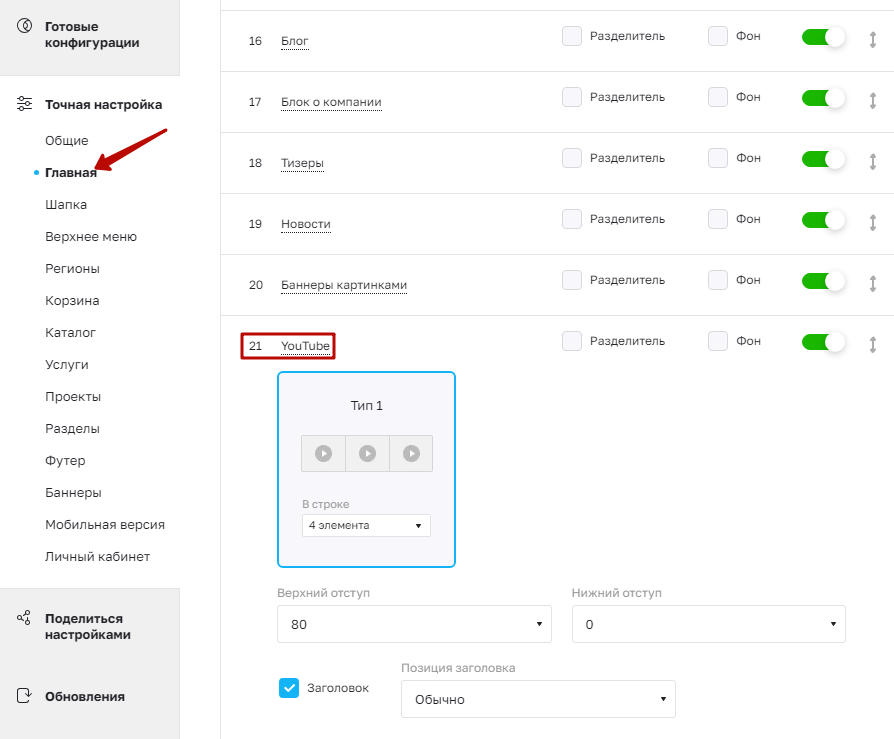Image resolution: width=894 pixels, height=739 pixels.
Task: Click the Обновления icon in sidebar
Action: point(24,696)
